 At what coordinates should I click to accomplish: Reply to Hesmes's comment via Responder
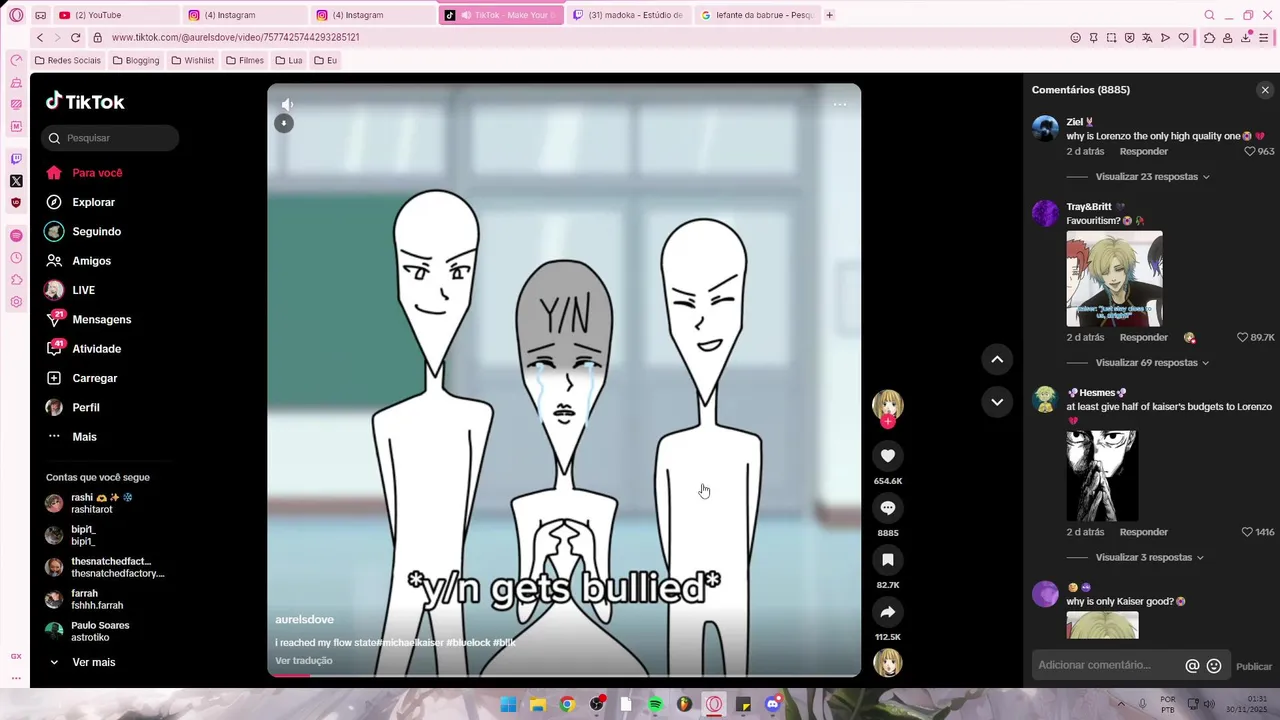coord(1143,532)
